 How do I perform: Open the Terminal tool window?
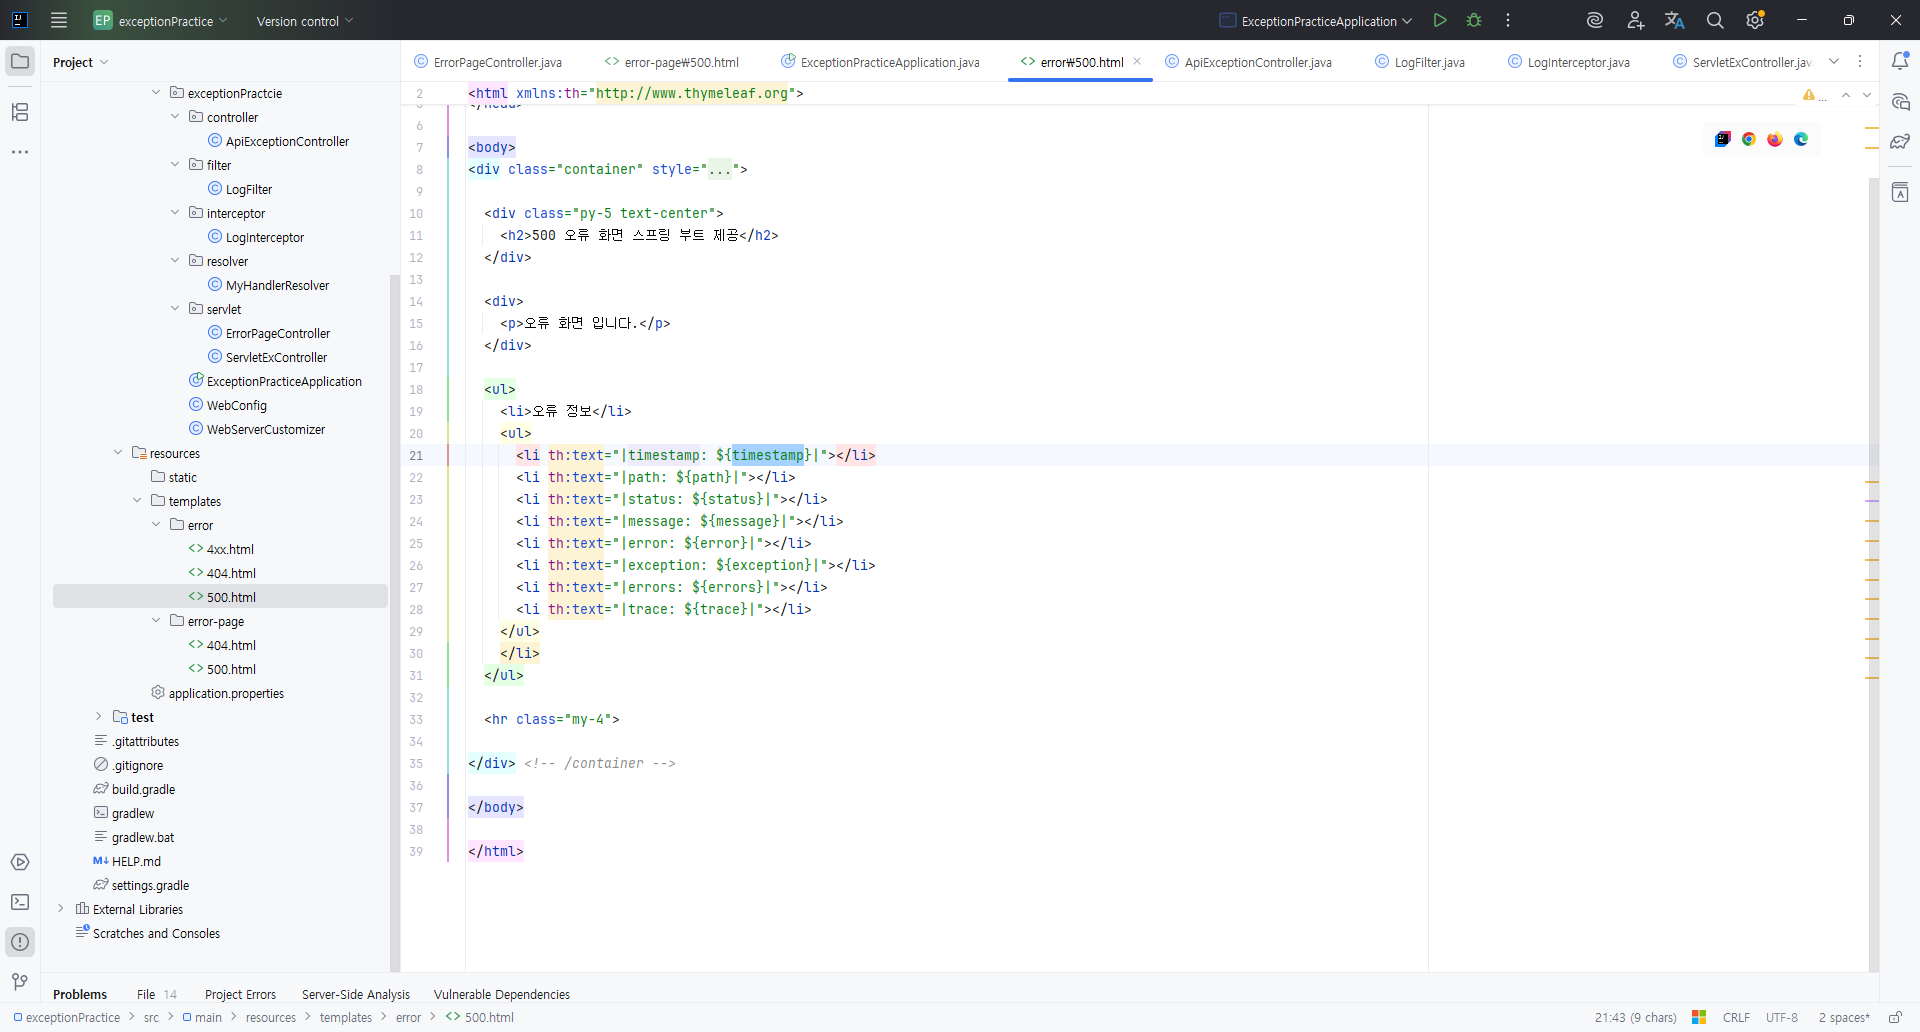point(20,902)
